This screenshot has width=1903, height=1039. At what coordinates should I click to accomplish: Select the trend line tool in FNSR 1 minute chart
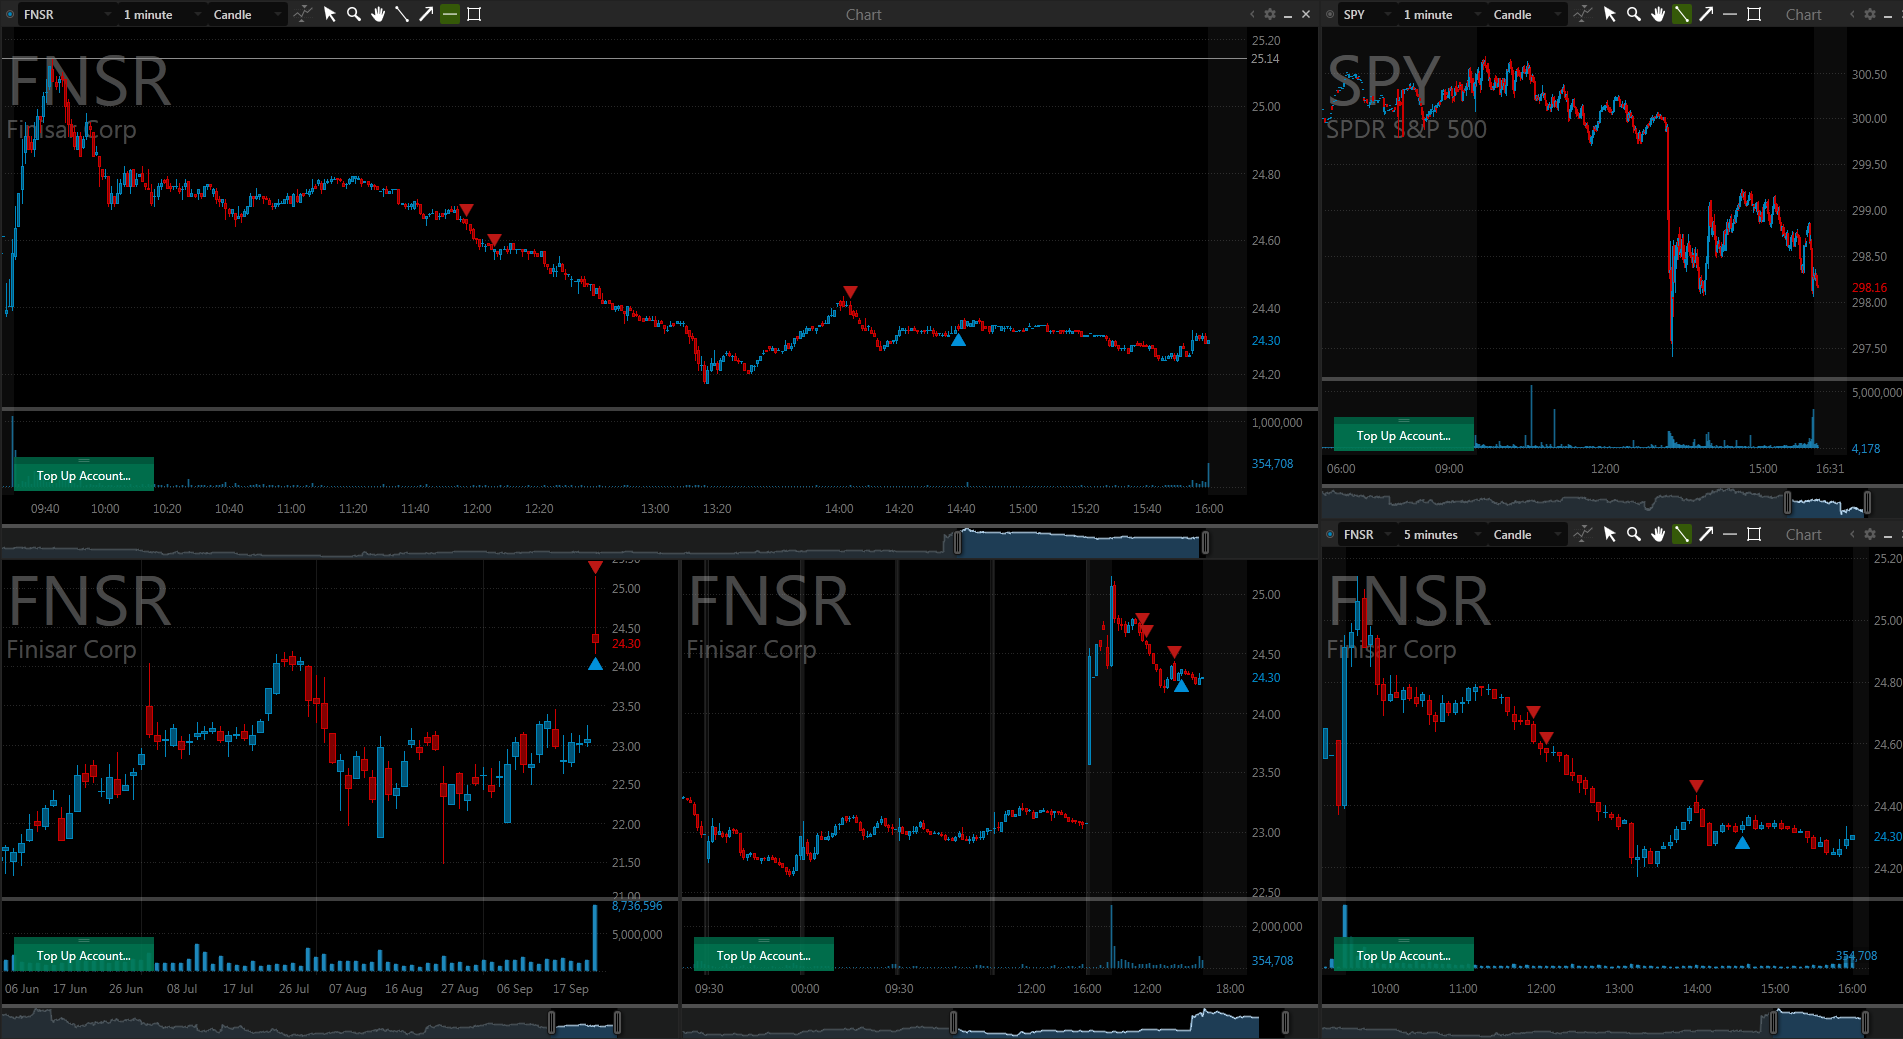(x=402, y=14)
